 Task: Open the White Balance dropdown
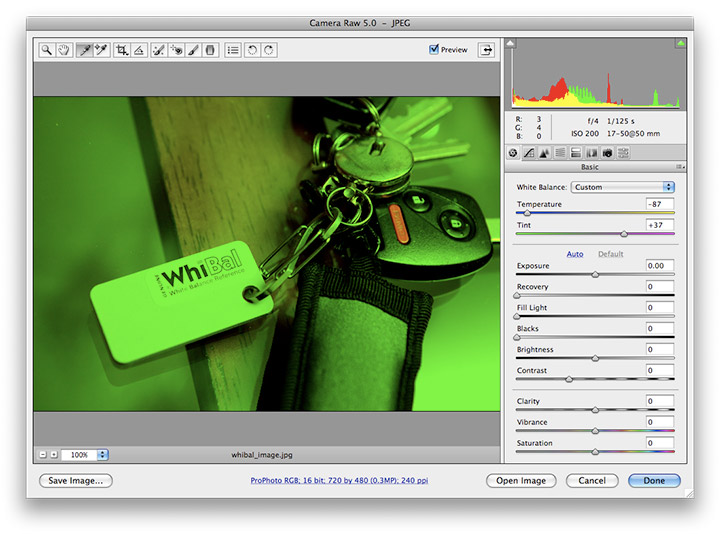click(623, 187)
